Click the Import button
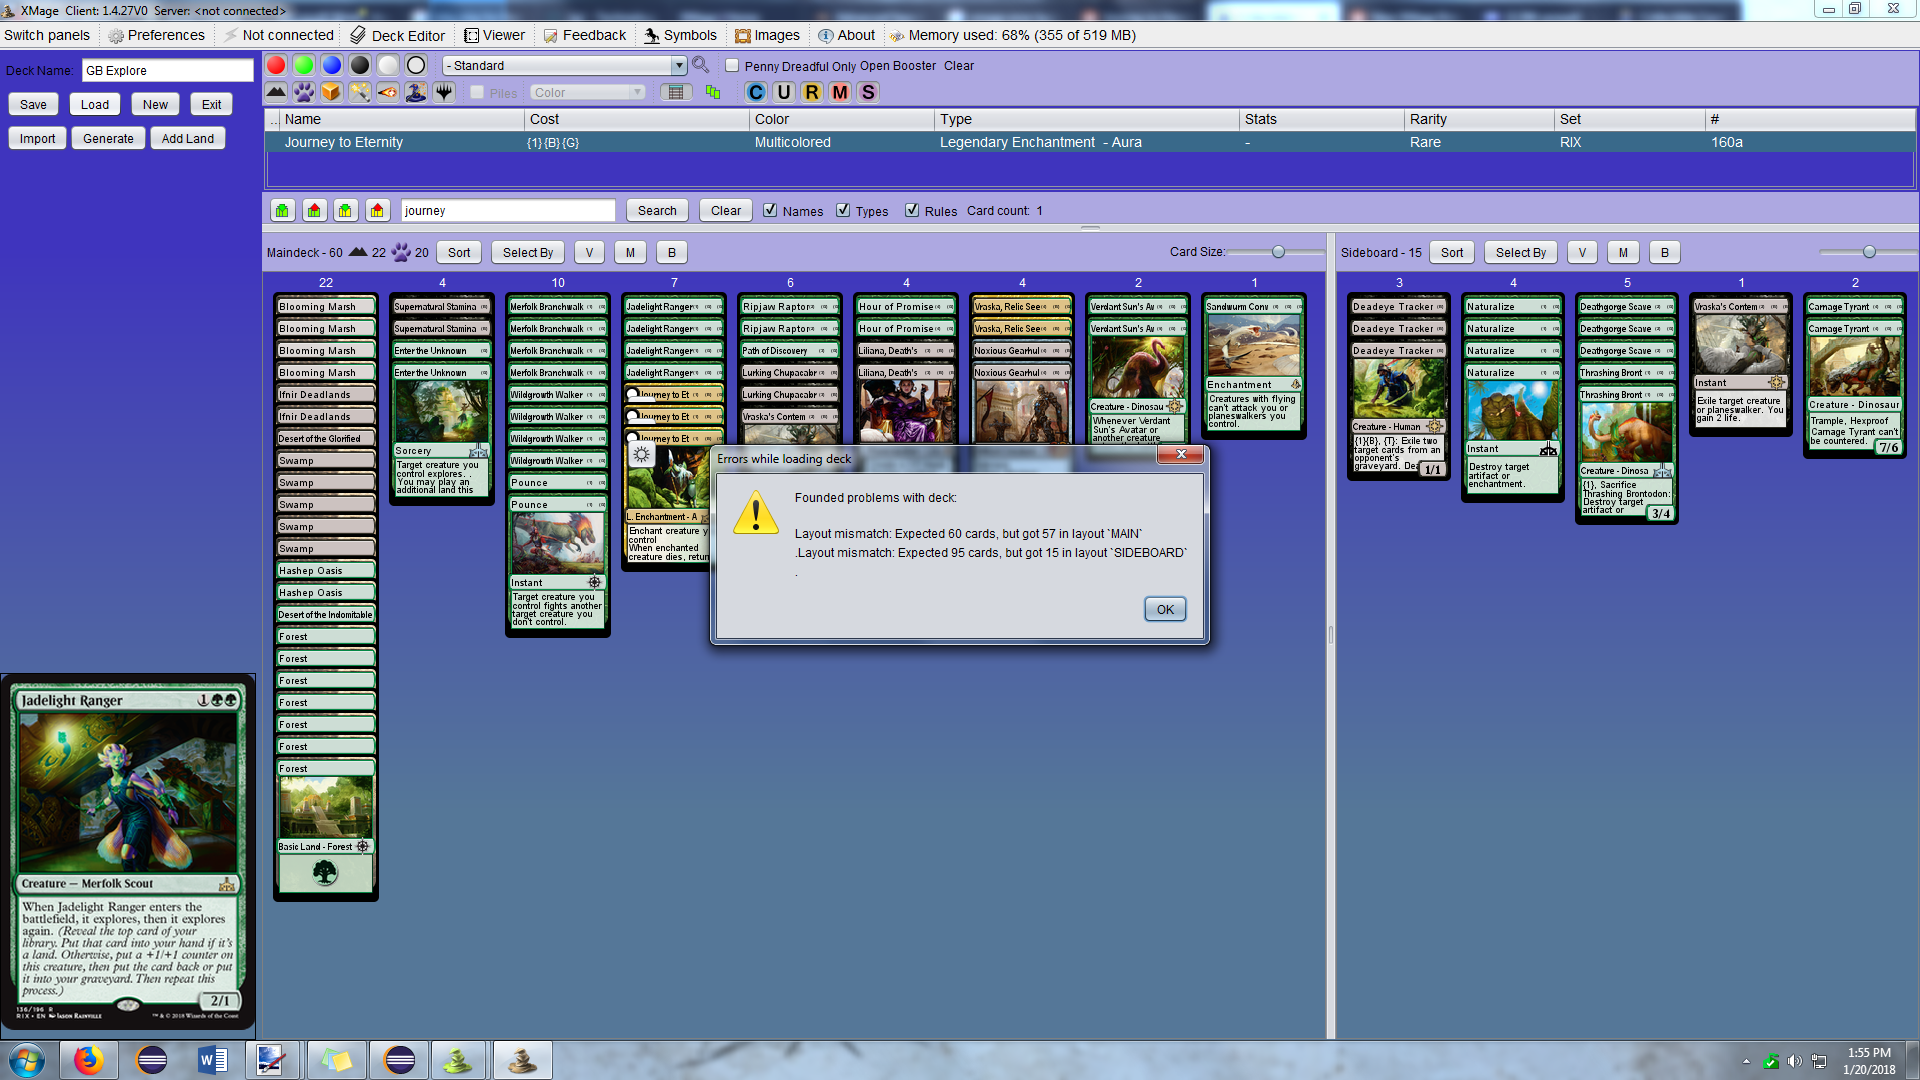 tap(37, 138)
